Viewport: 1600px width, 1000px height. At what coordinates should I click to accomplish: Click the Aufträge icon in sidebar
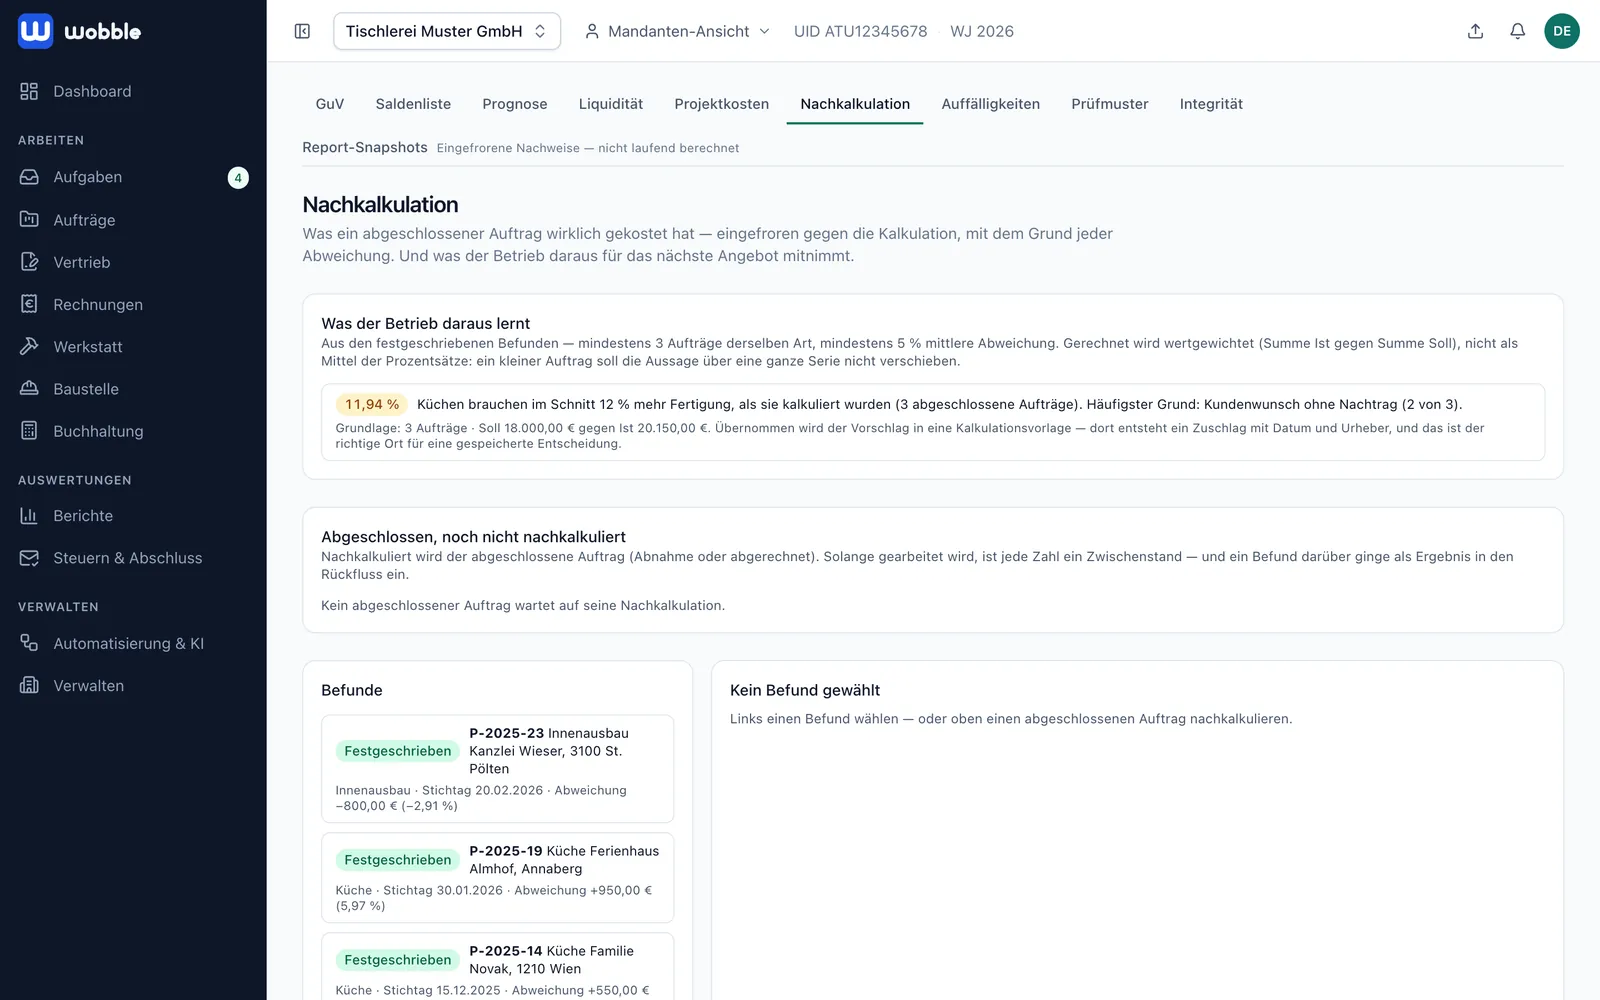[29, 219]
